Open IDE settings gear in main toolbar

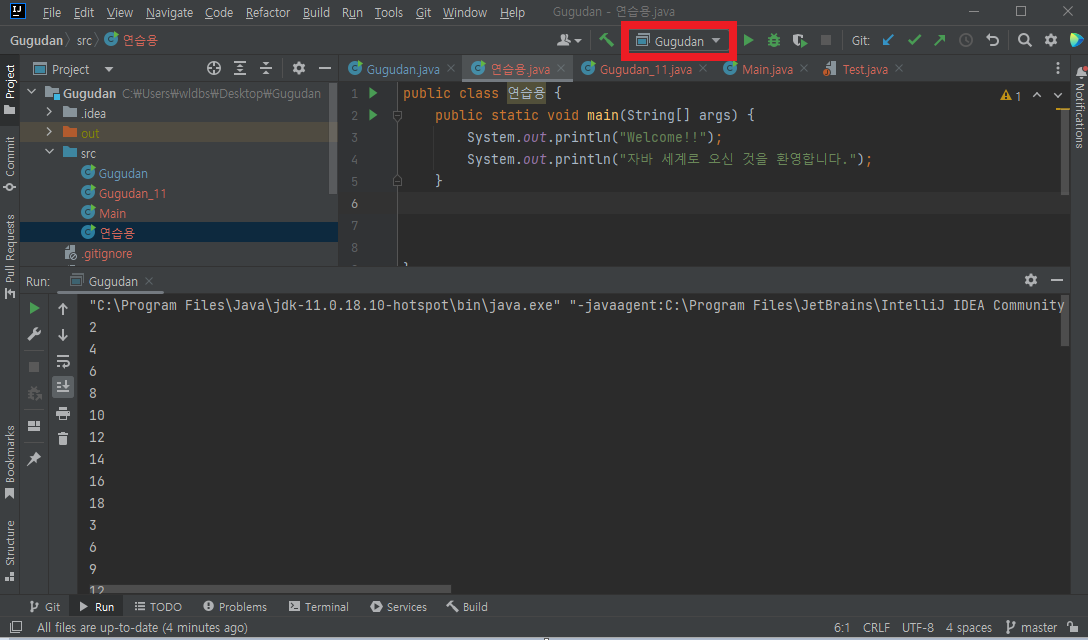pyautogui.click(x=1051, y=40)
